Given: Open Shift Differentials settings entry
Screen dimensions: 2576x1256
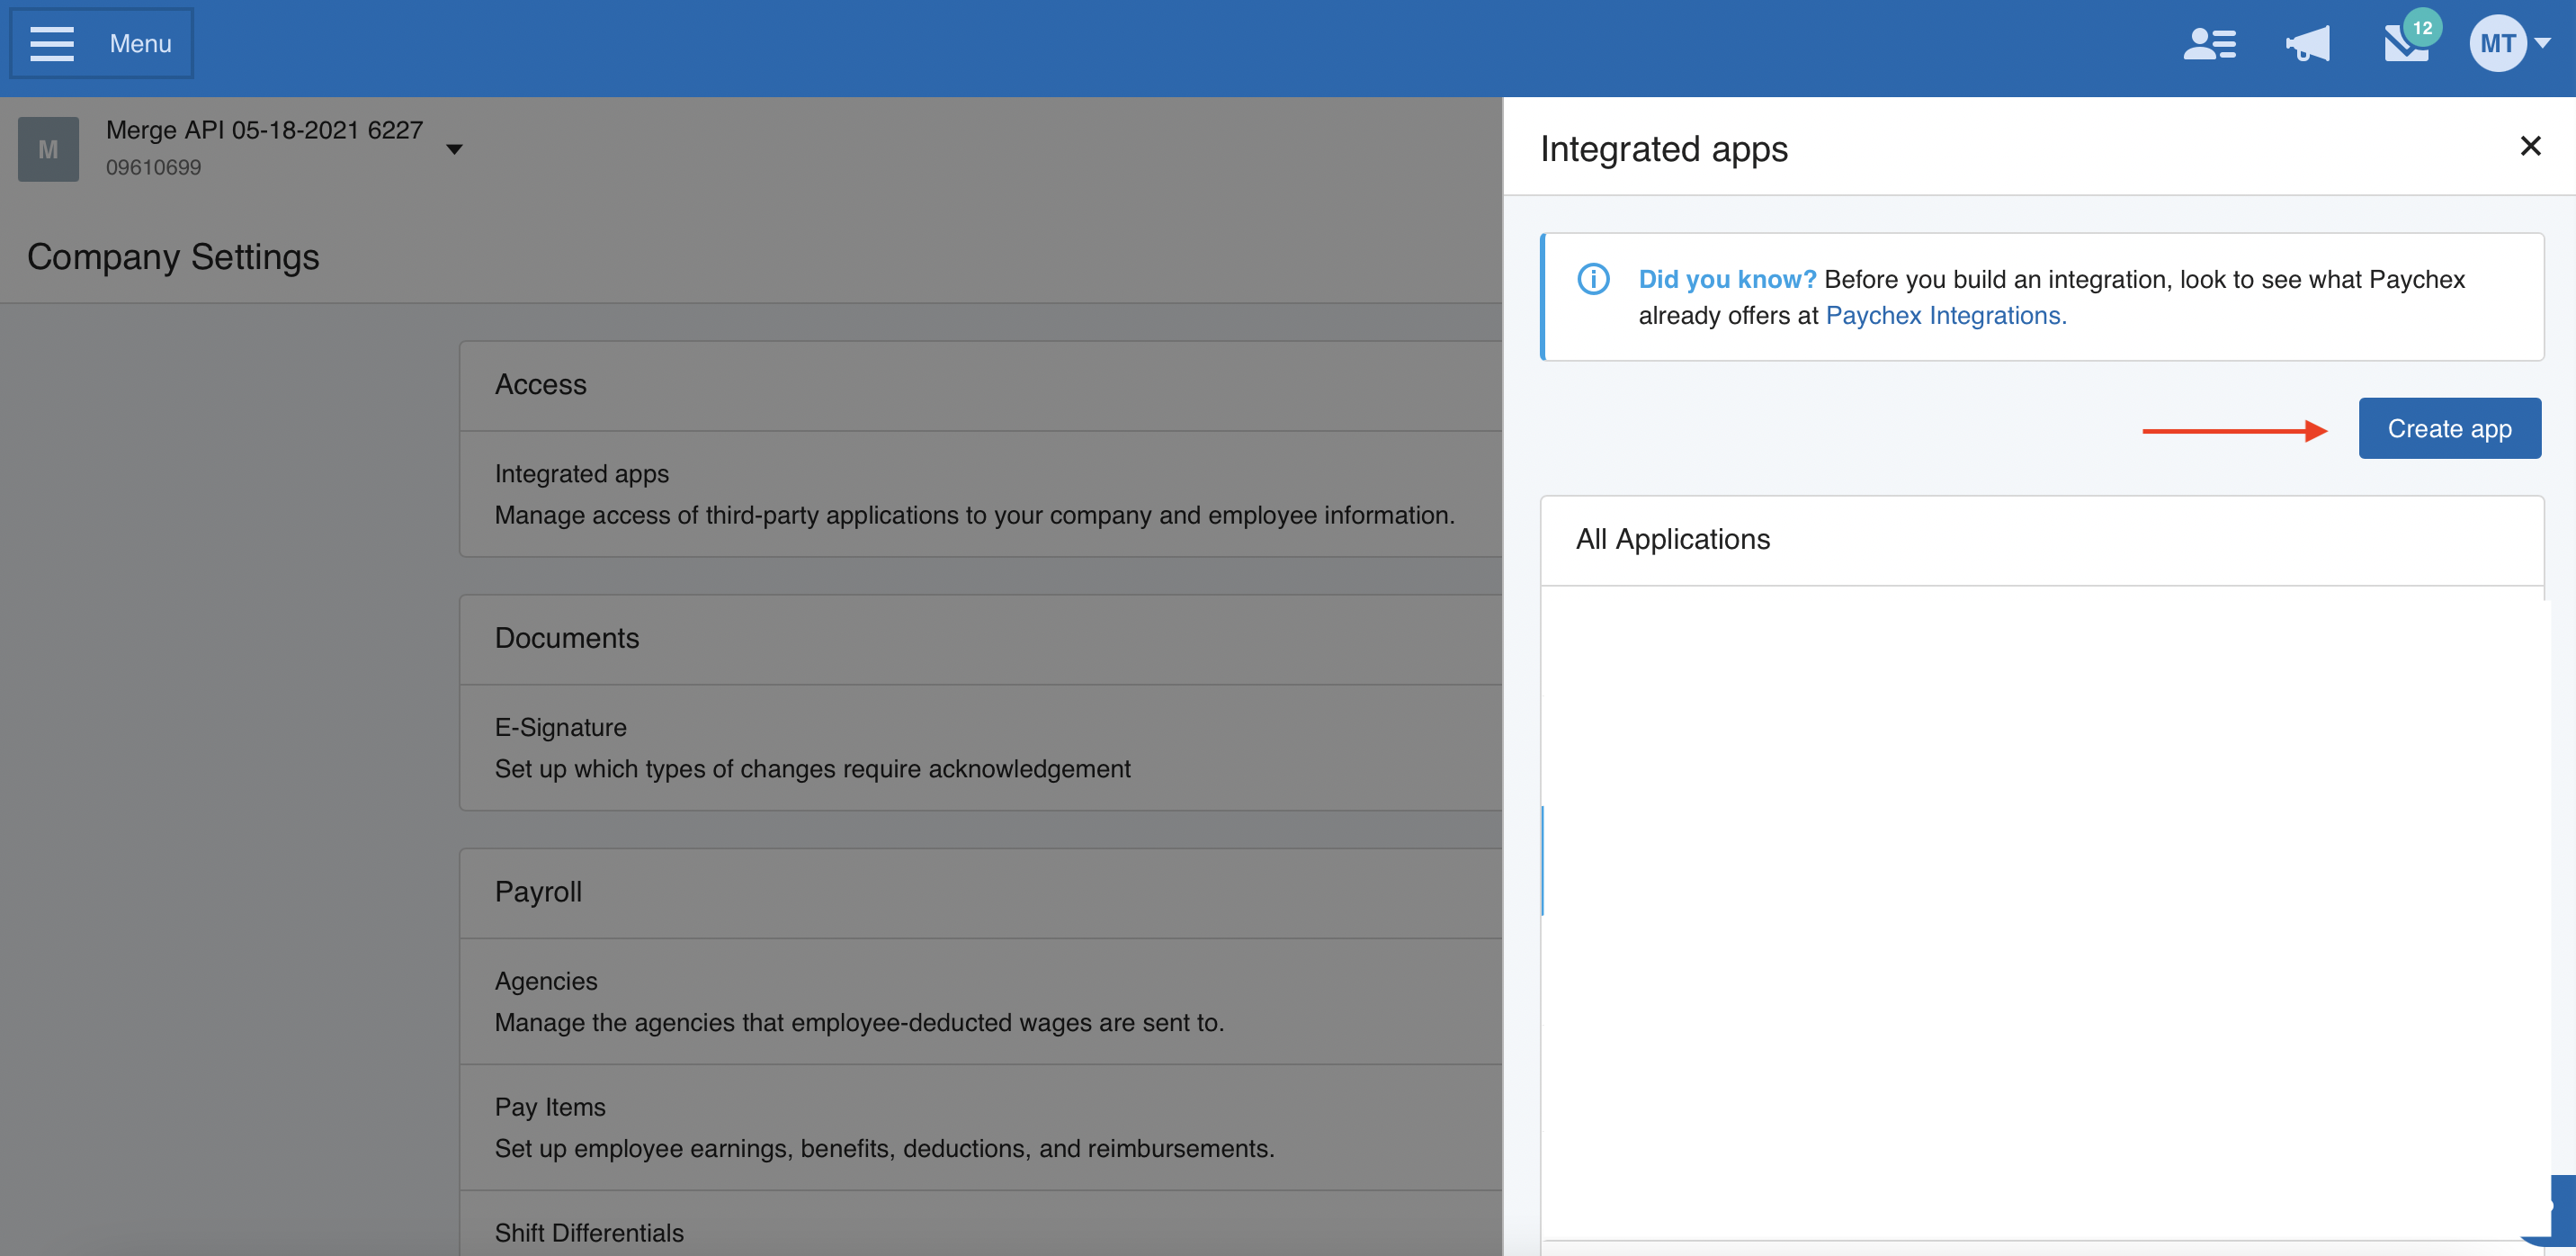Looking at the screenshot, I should (x=589, y=1232).
